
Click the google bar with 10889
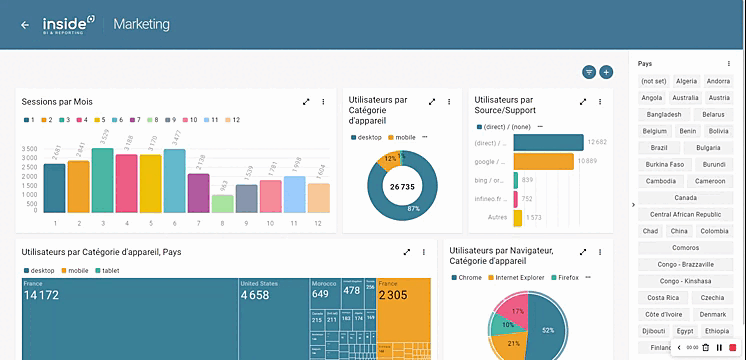[x=543, y=162]
